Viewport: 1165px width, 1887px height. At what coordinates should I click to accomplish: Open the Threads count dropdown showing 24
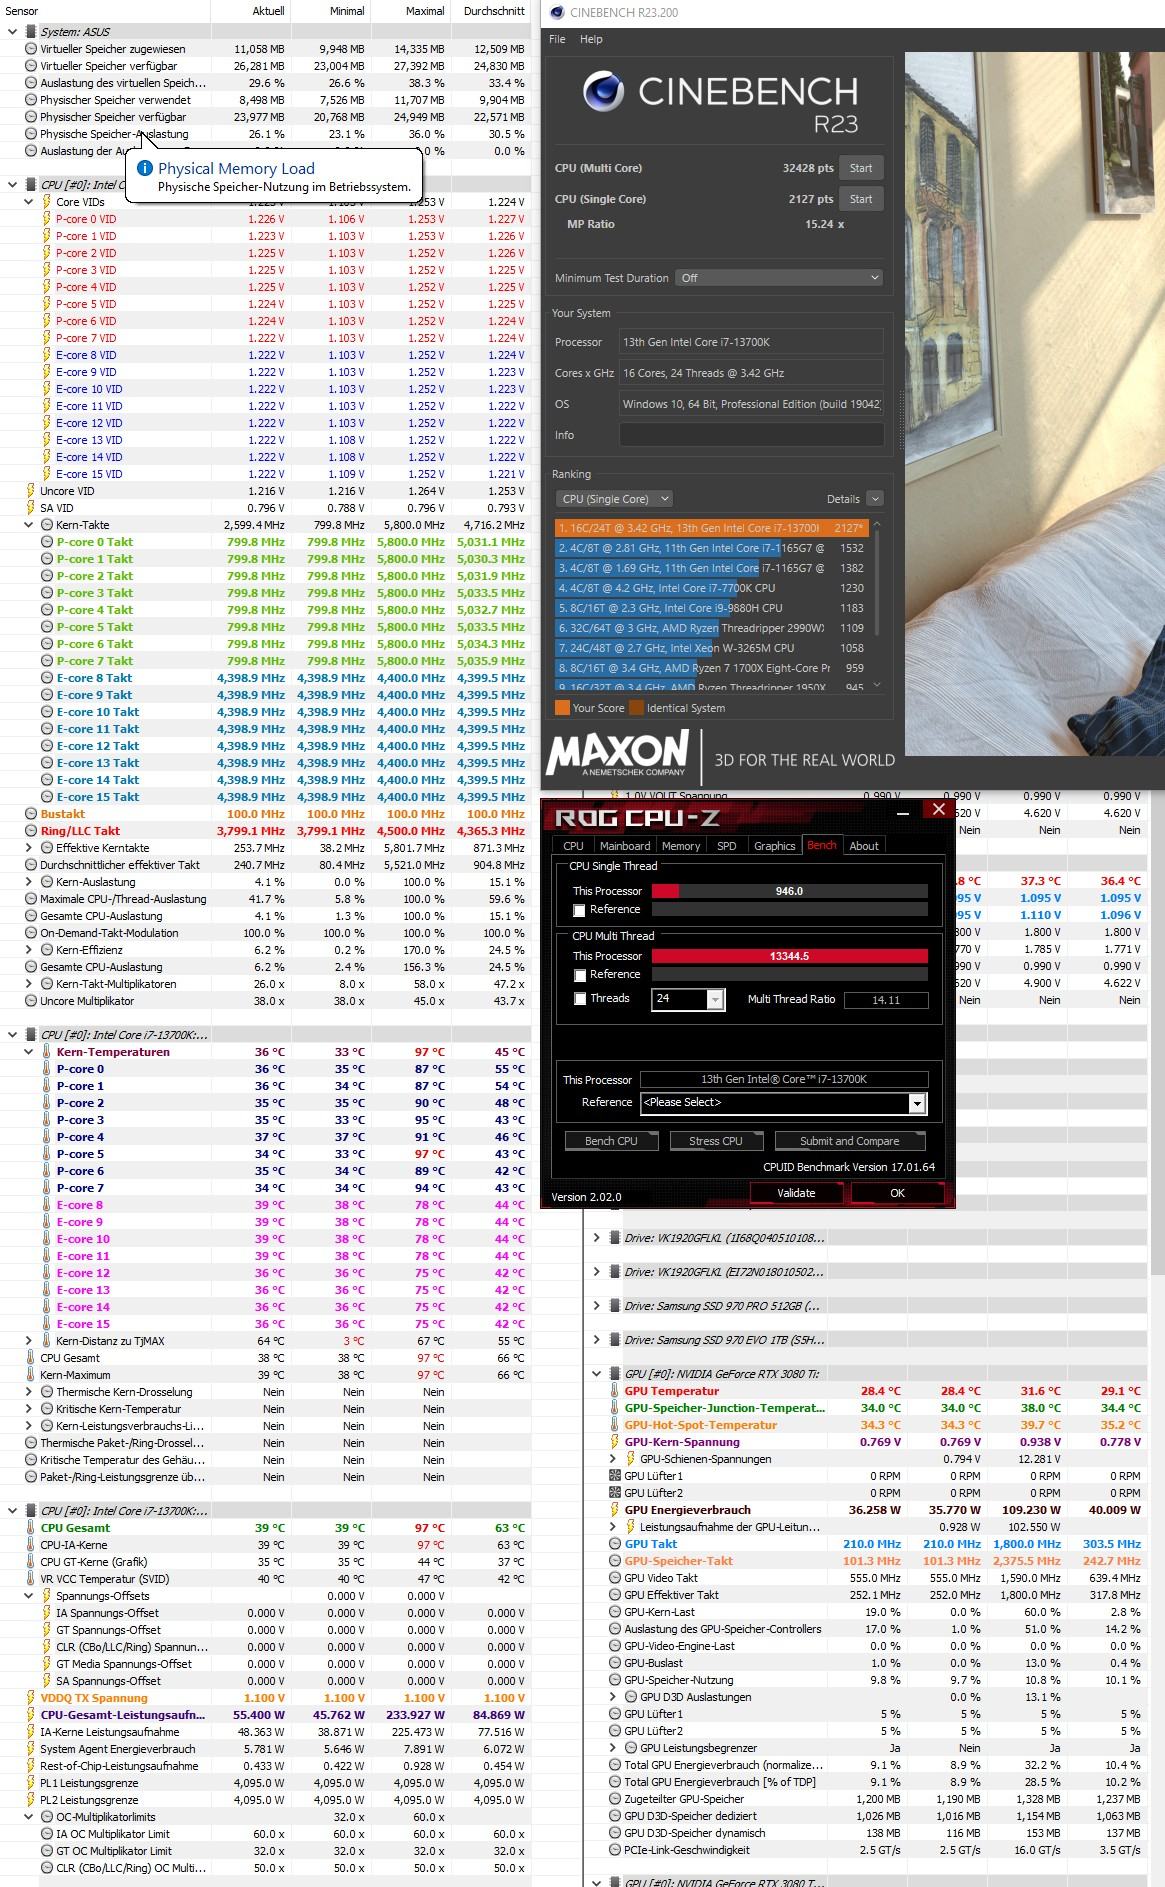tap(715, 999)
